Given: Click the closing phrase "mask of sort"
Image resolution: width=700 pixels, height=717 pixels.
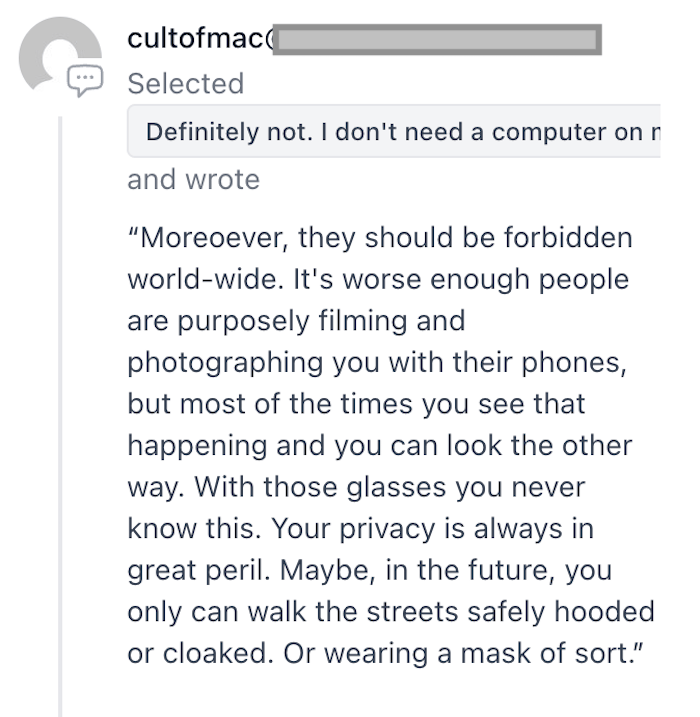Looking at the screenshot, I should click(x=546, y=653).
